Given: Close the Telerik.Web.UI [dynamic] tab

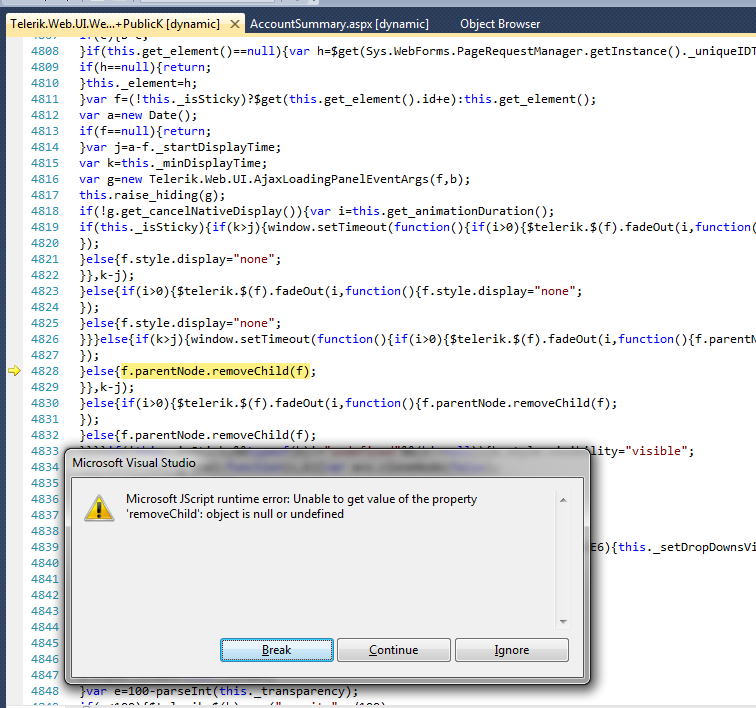Looking at the screenshot, I should coord(235,24).
